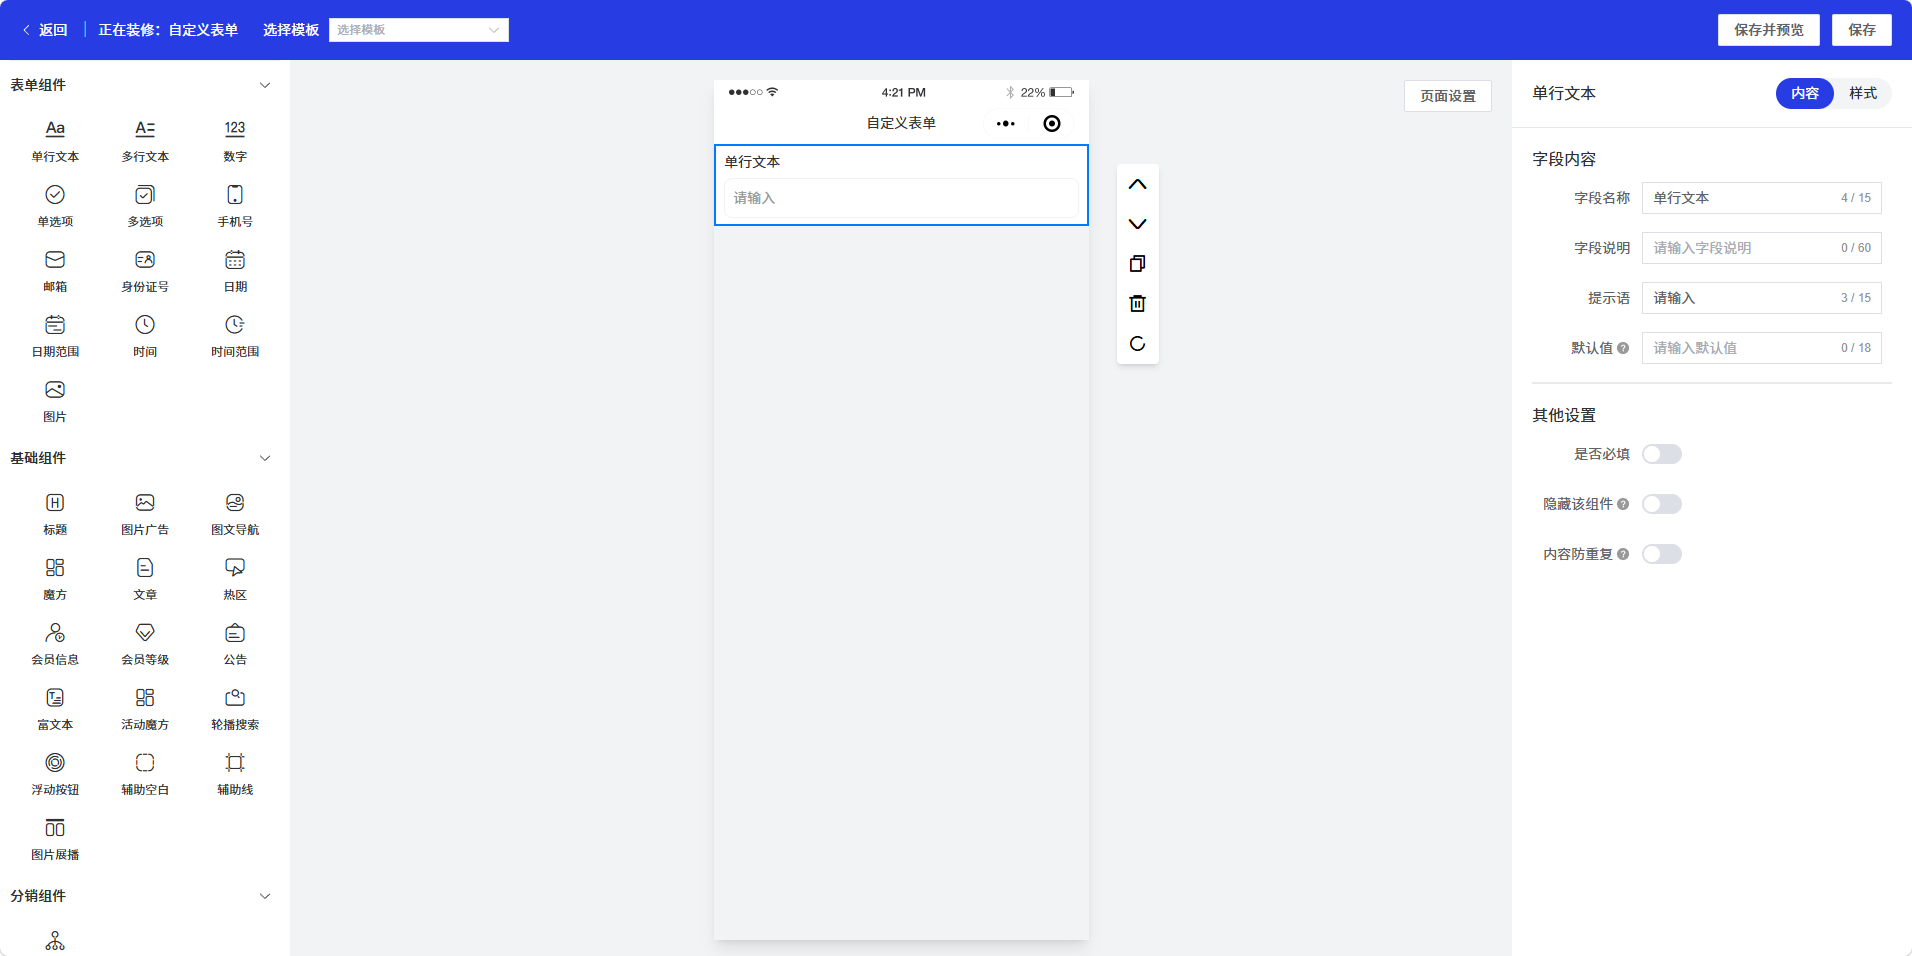
Task: Enable the 是否必填 required switch
Action: [x=1661, y=454]
